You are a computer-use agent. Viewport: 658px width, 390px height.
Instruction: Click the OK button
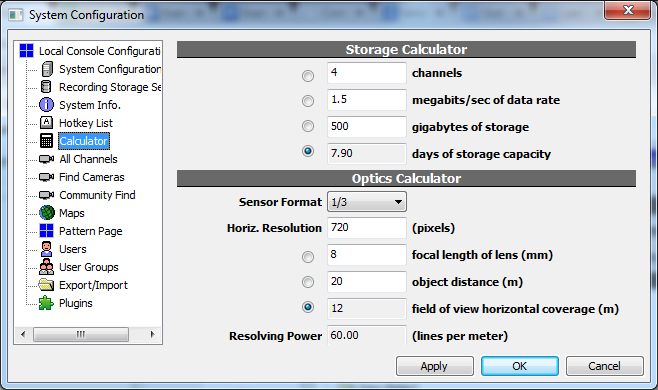click(520, 366)
